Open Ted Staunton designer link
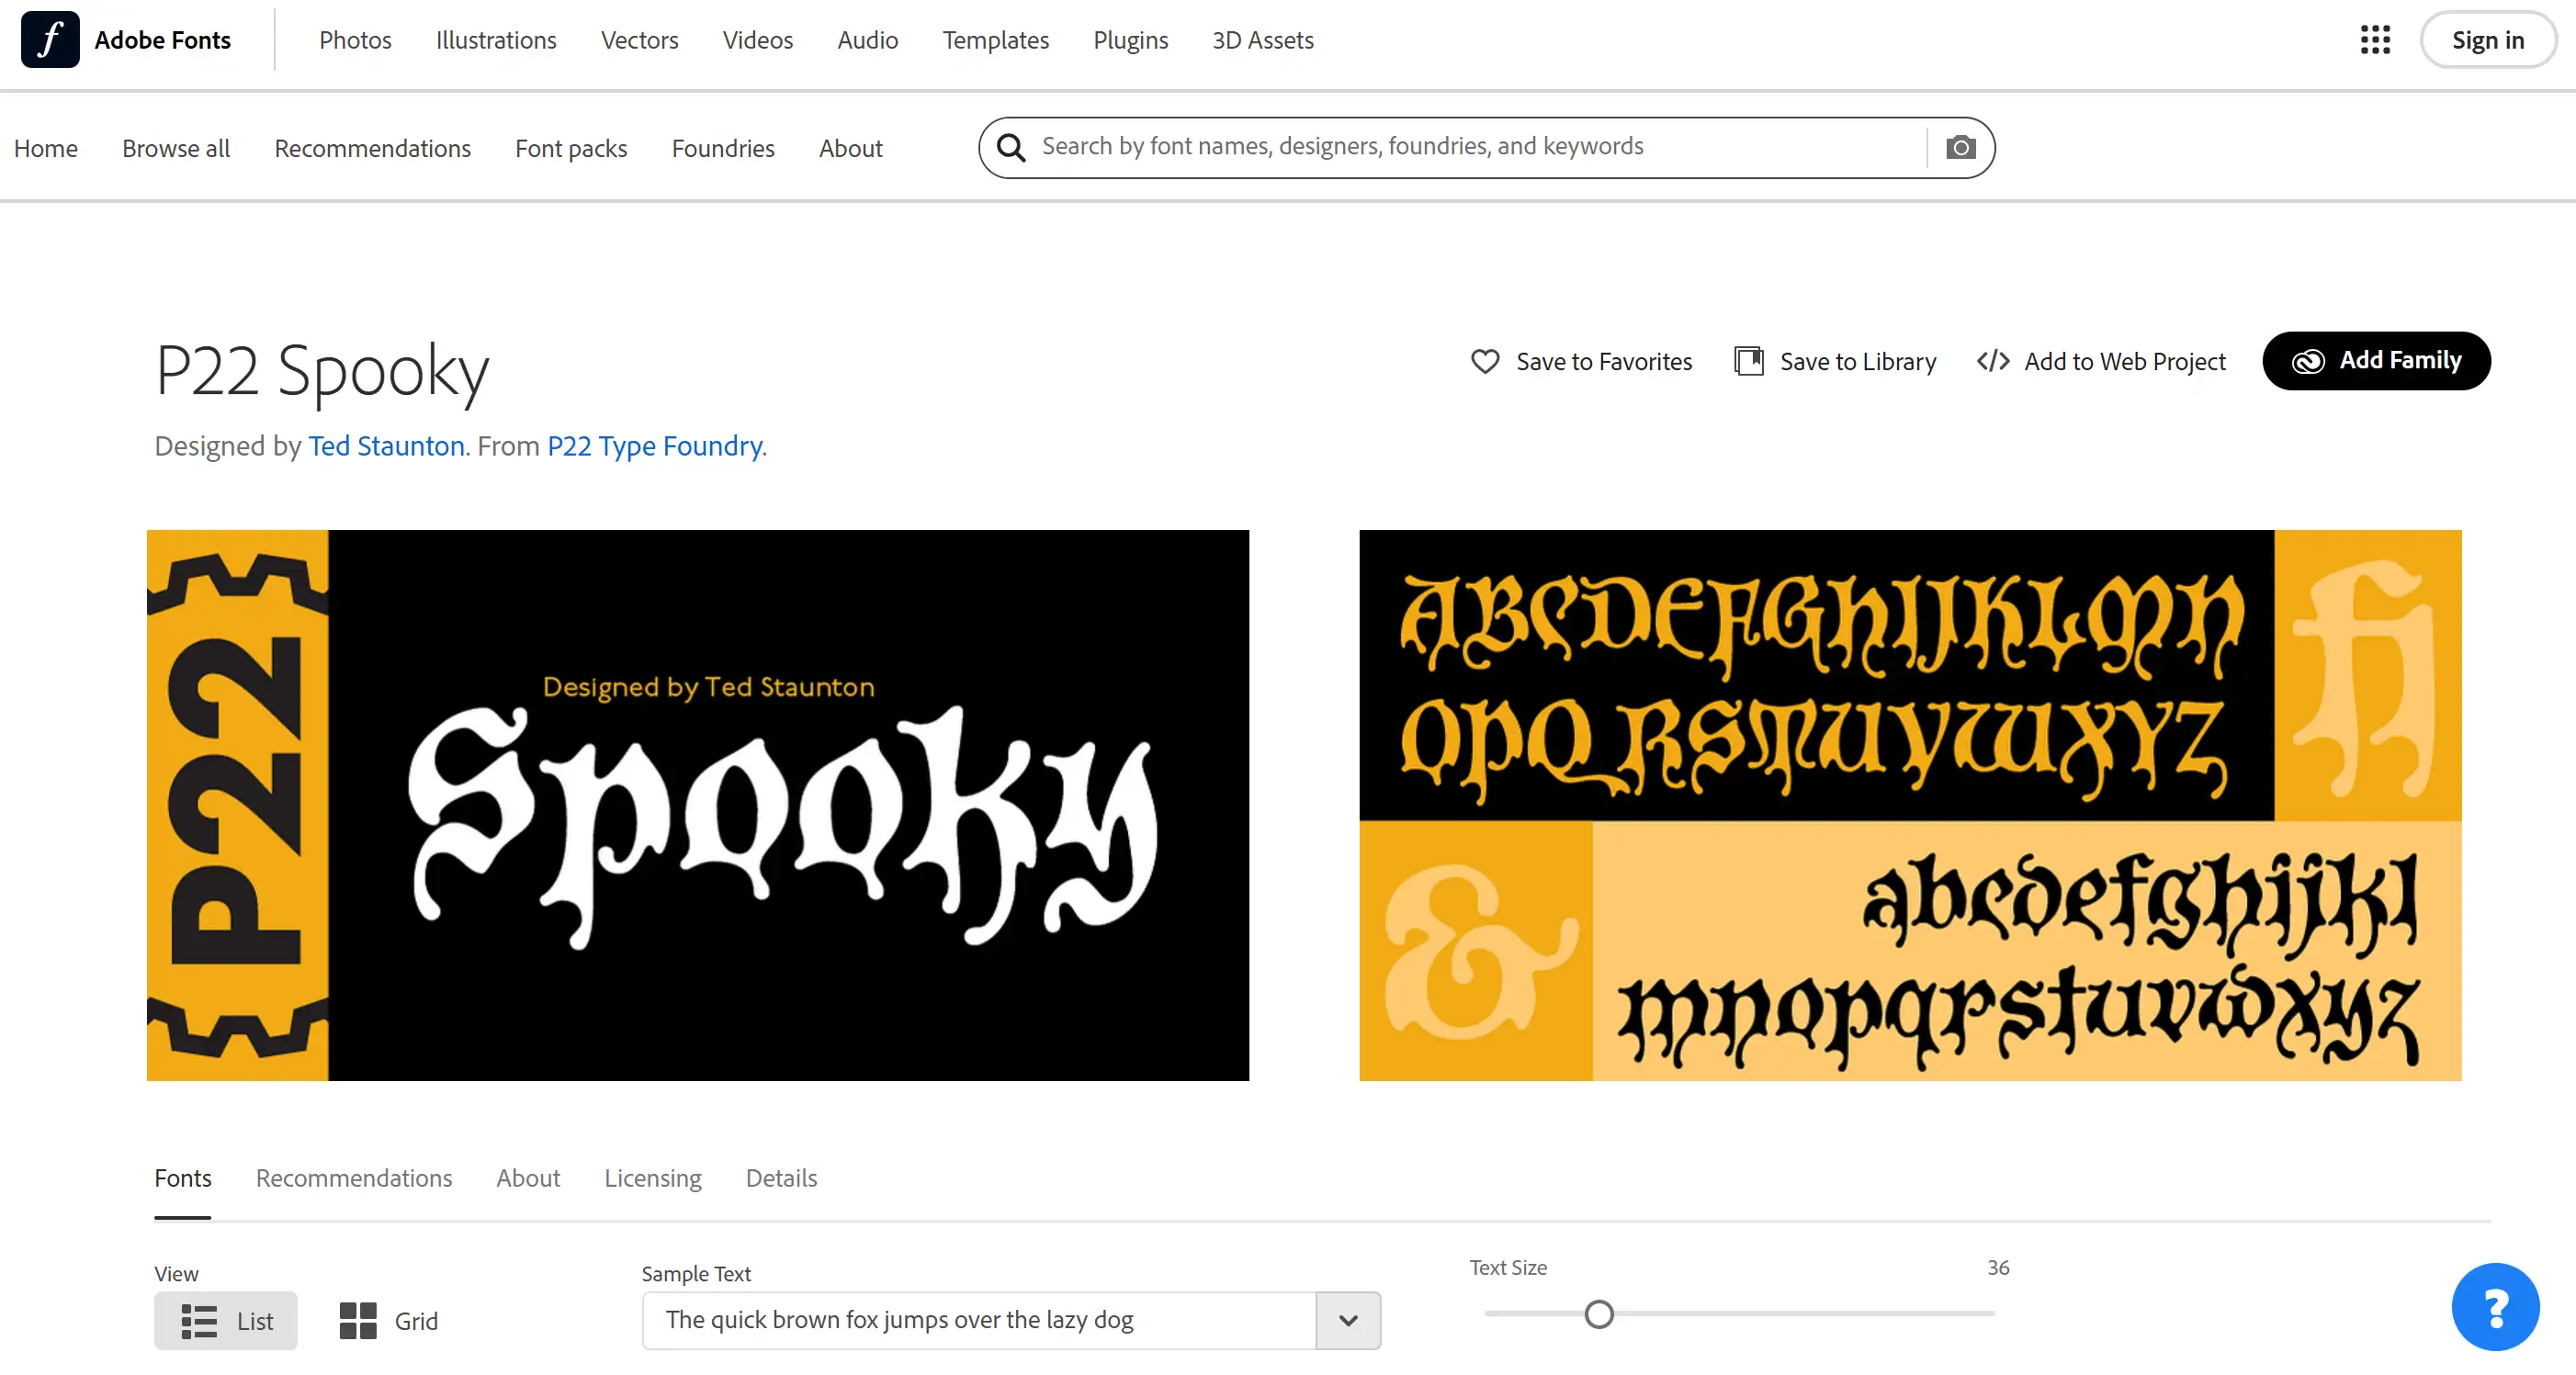The width and height of the screenshot is (2576, 1375). pos(386,445)
